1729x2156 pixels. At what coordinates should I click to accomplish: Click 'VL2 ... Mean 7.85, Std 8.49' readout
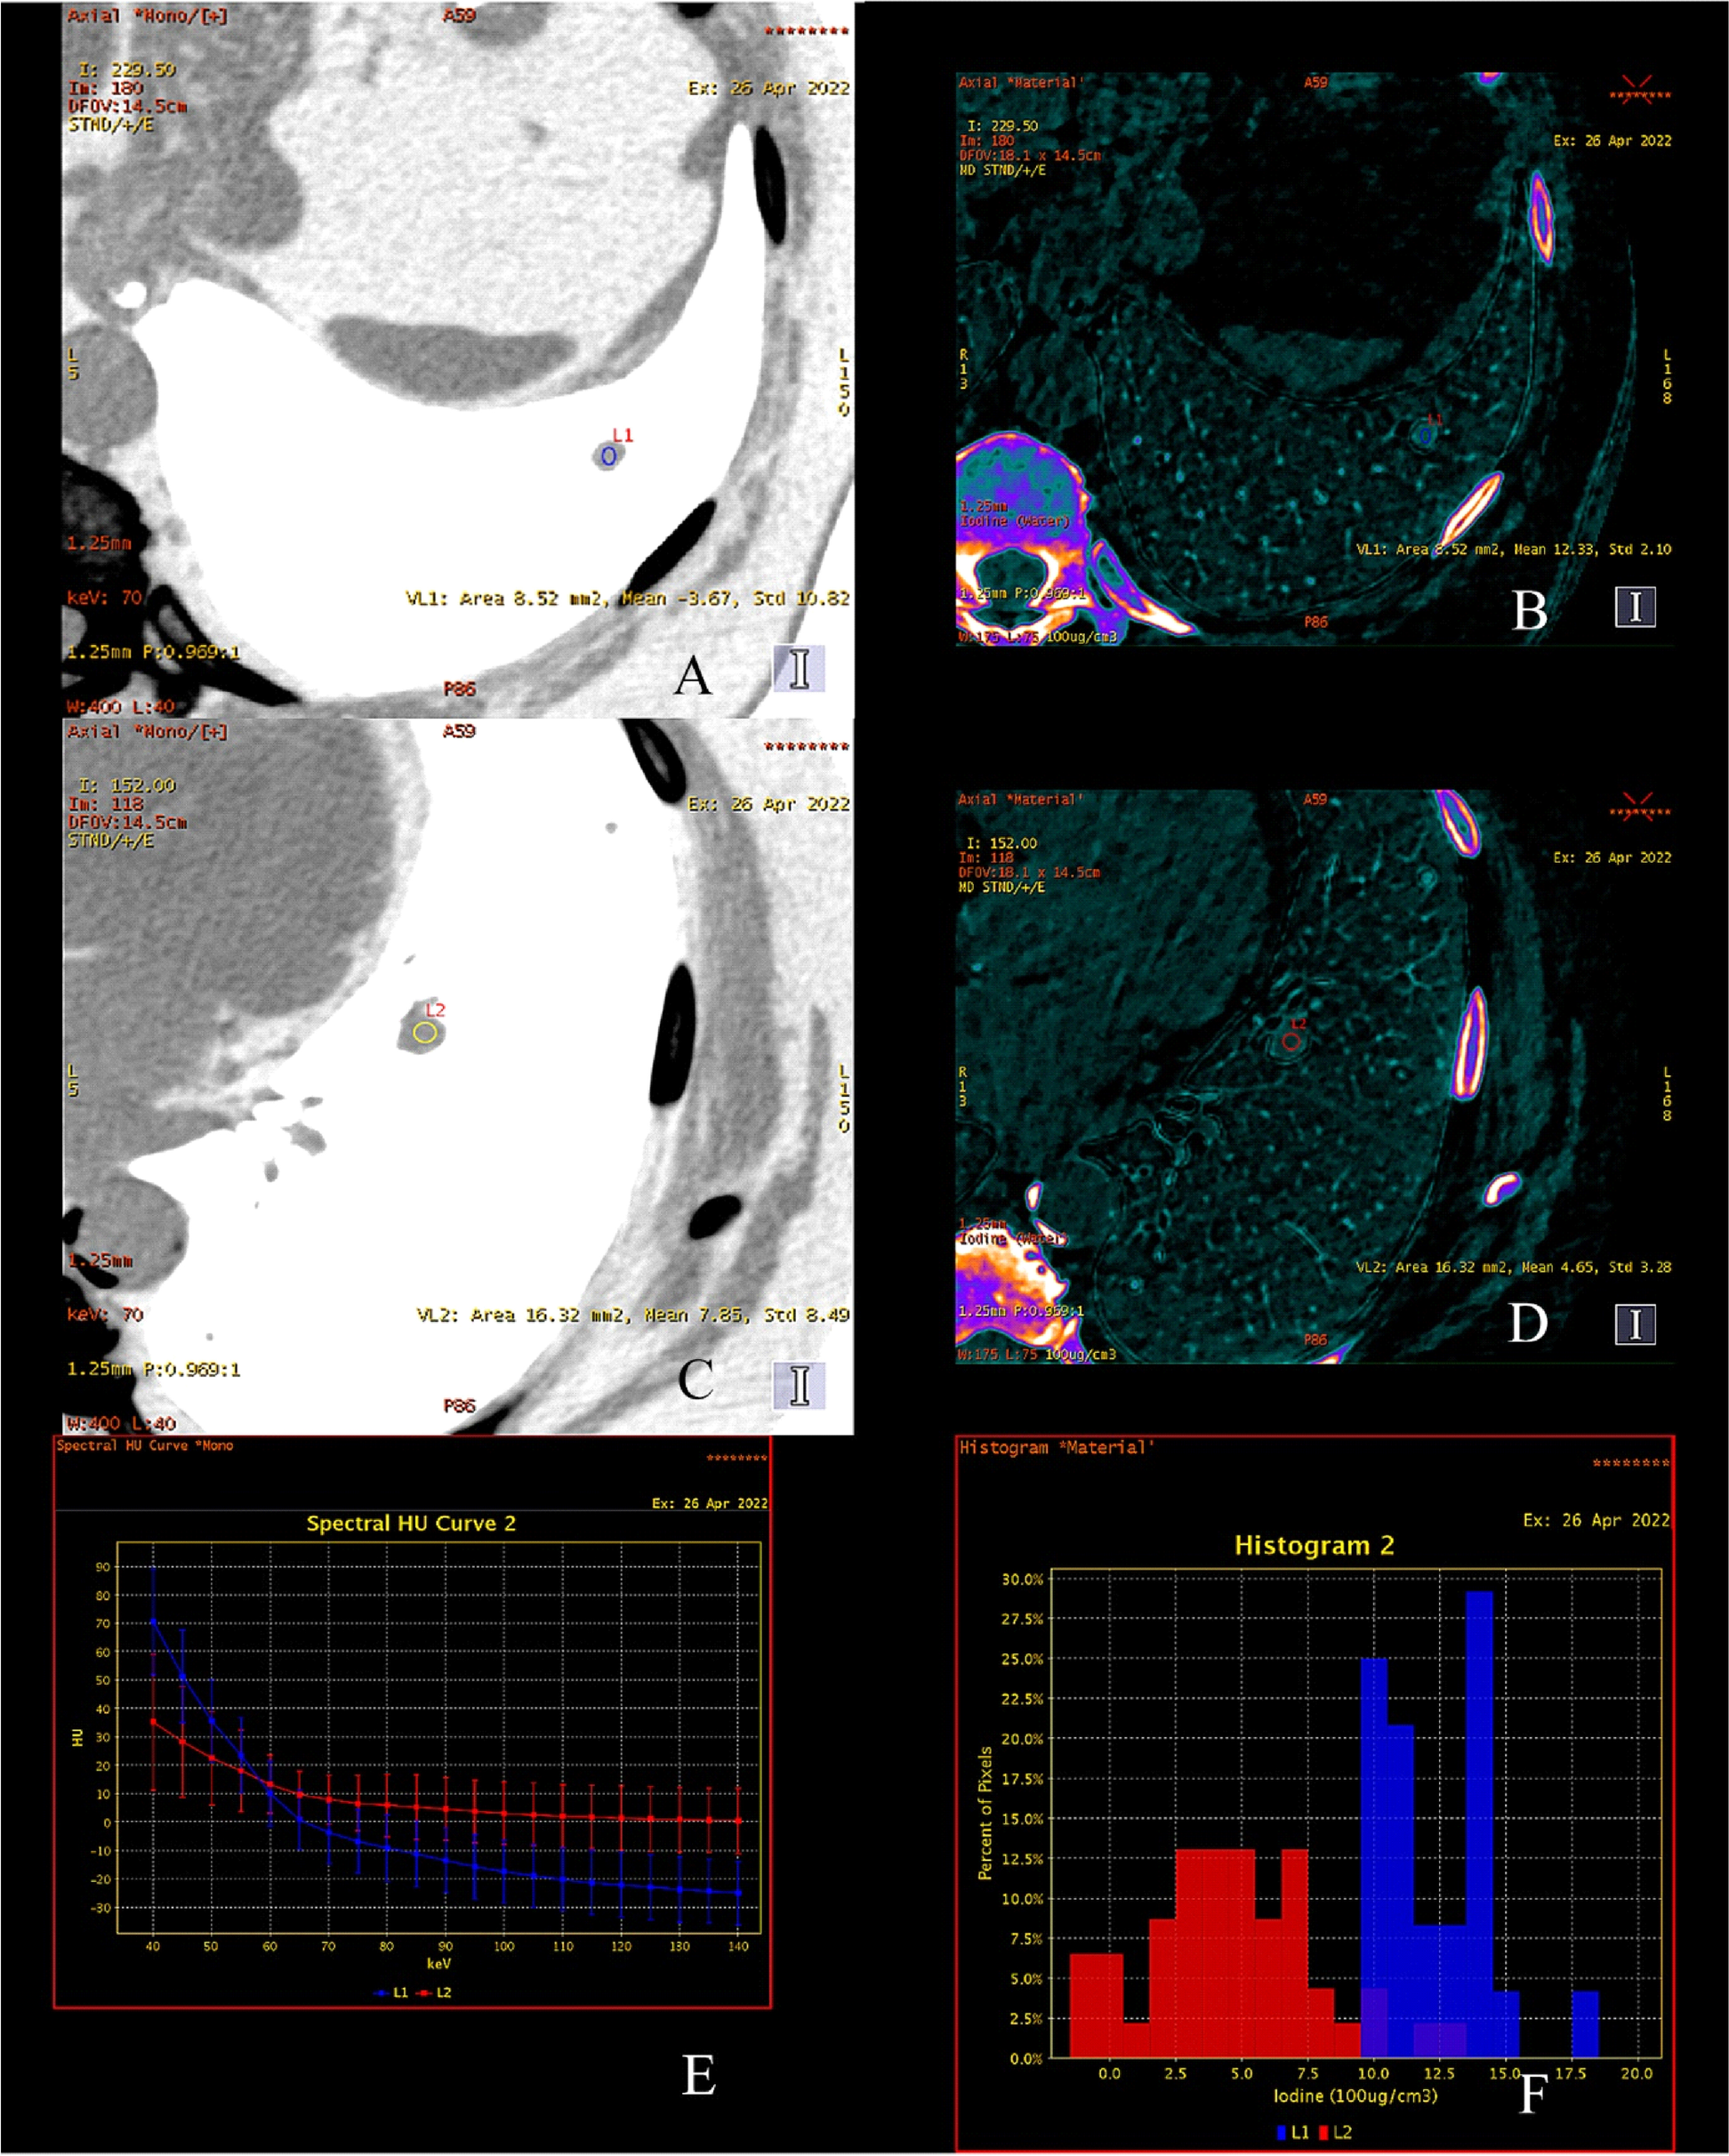[633, 1315]
